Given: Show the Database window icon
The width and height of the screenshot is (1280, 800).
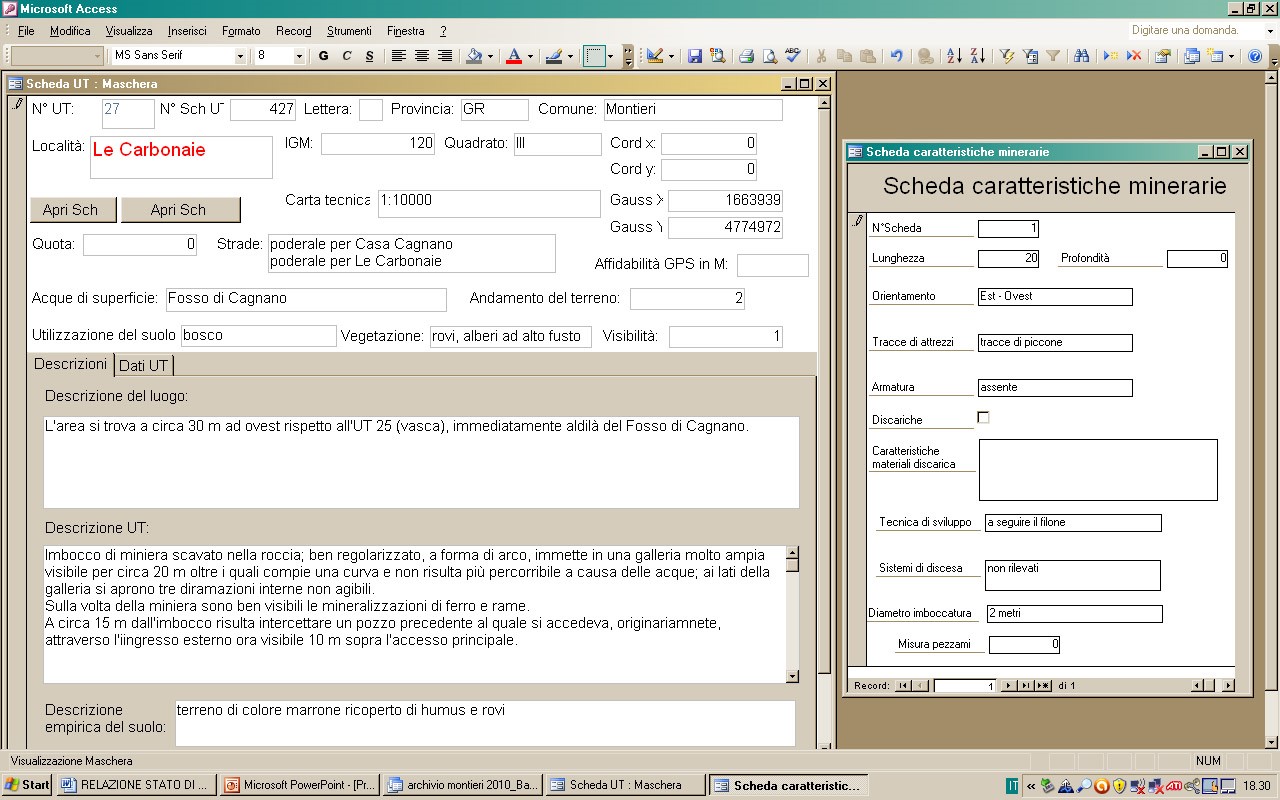Looking at the screenshot, I should point(1191,56).
